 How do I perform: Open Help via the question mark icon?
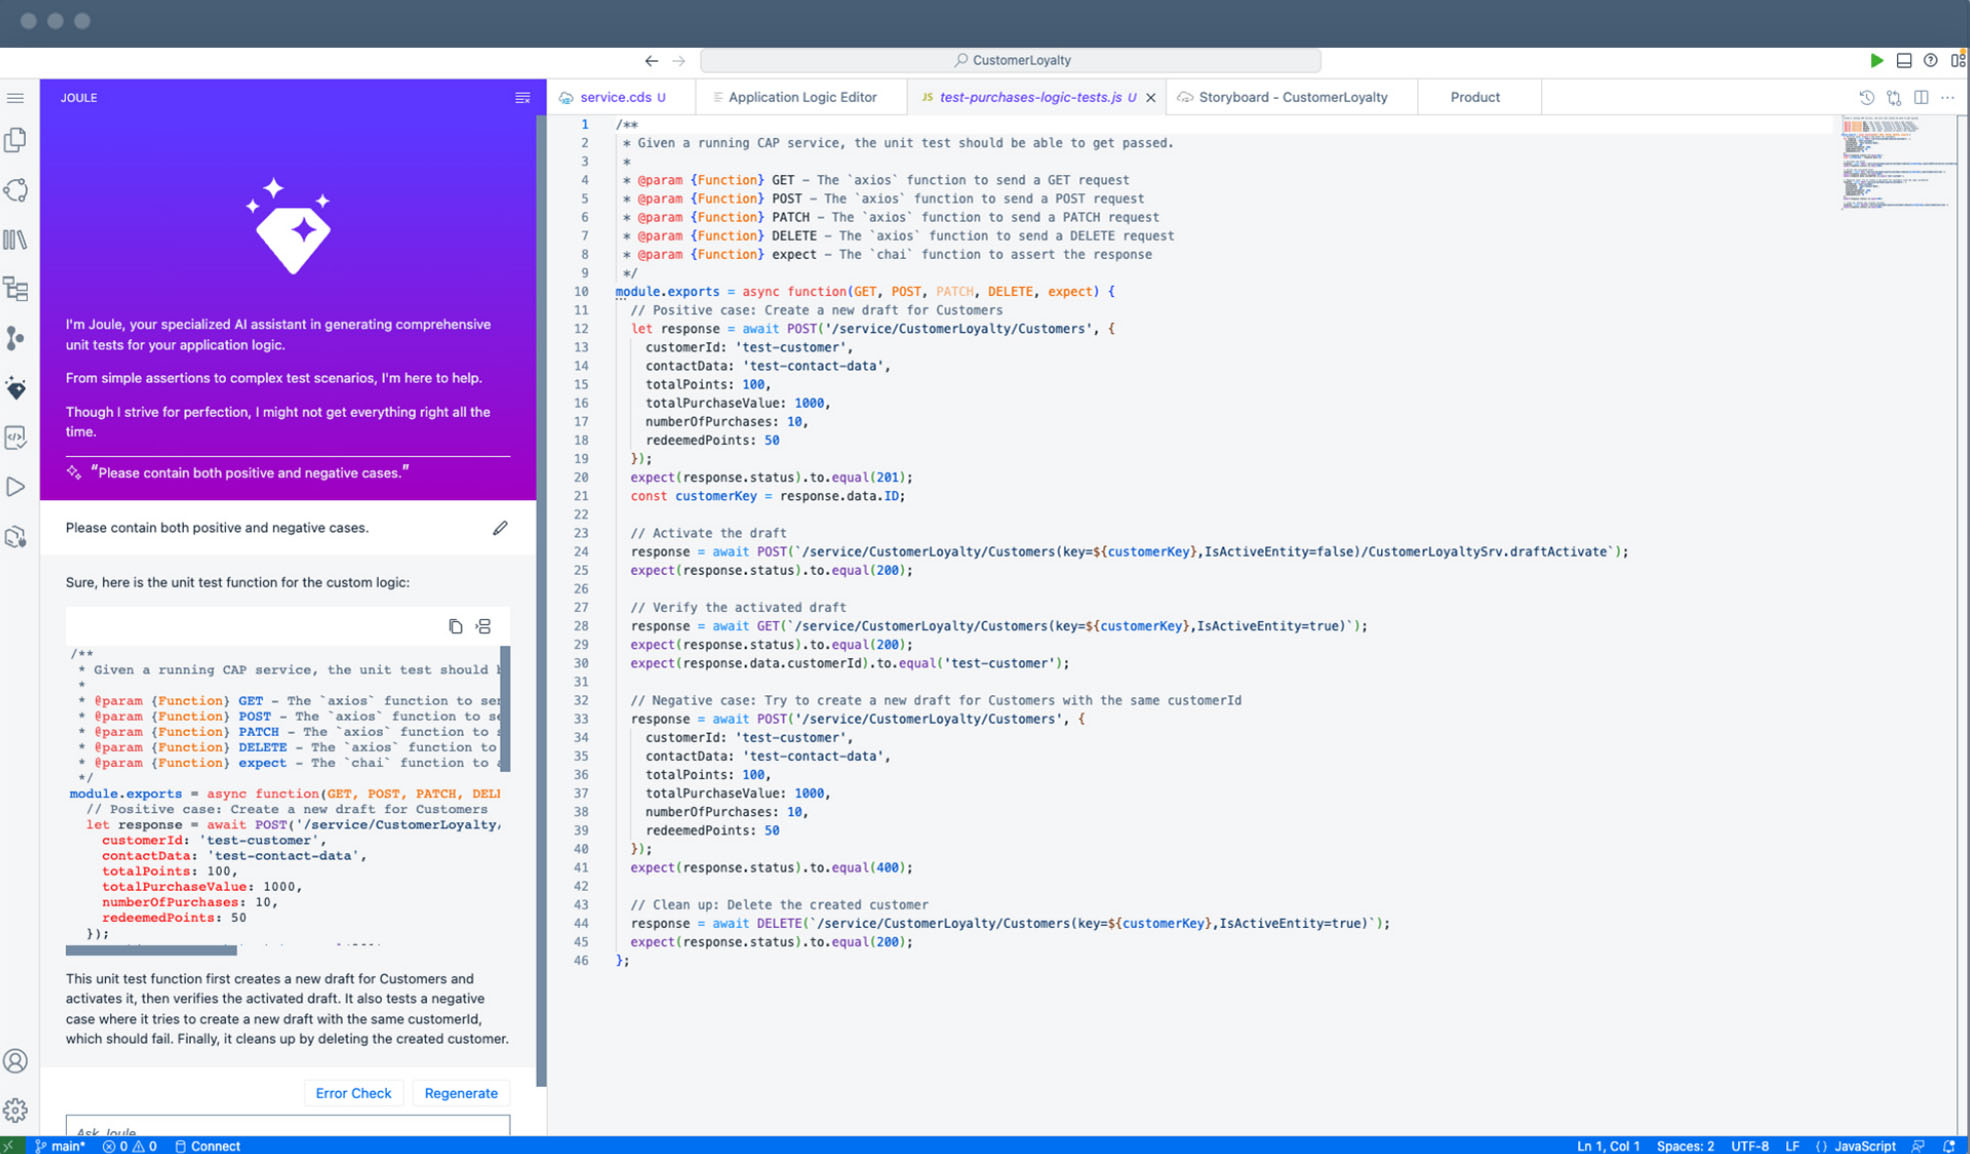click(1930, 60)
